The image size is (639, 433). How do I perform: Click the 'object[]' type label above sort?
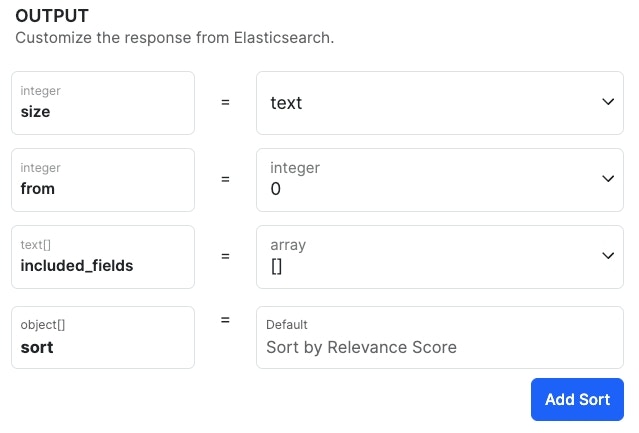[x=43, y=325]
